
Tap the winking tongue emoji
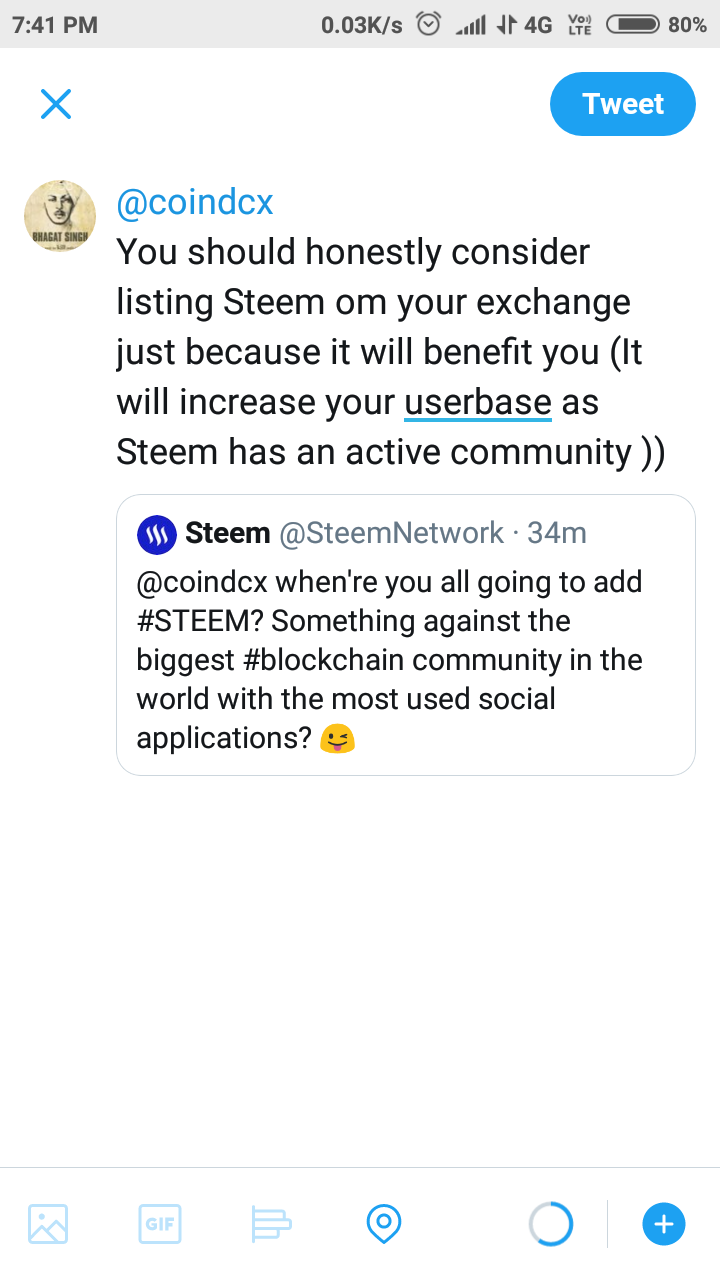(x=338, y=739)
